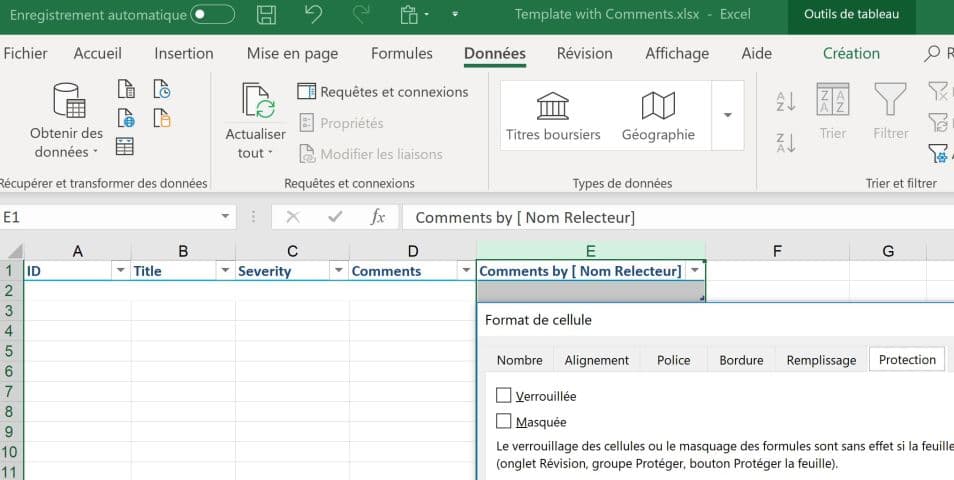954x480 pixels.
Task: Open the Formules ribbon tab
Action: [401, 54]
